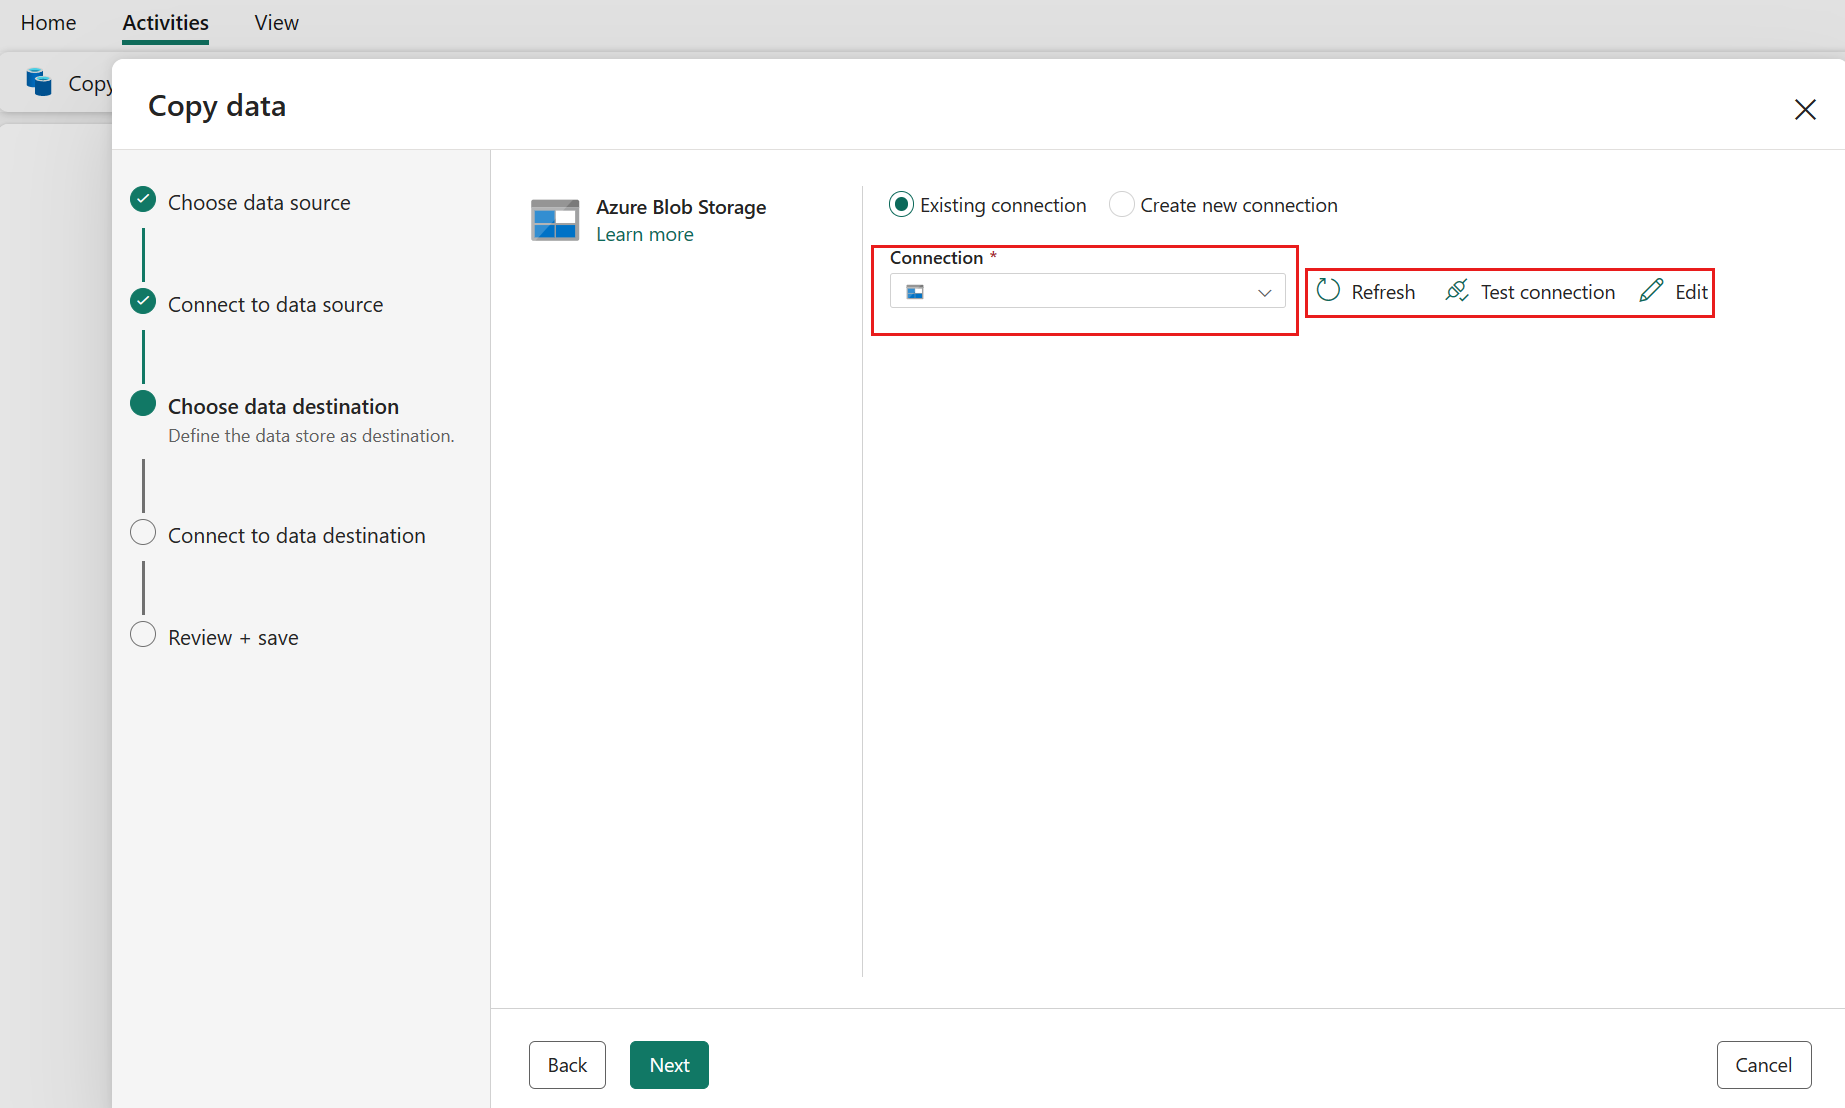This screenshot has height=1108, width=1845.
Task: Click the Connection combo box field
Action: [x=1087, y=291]
